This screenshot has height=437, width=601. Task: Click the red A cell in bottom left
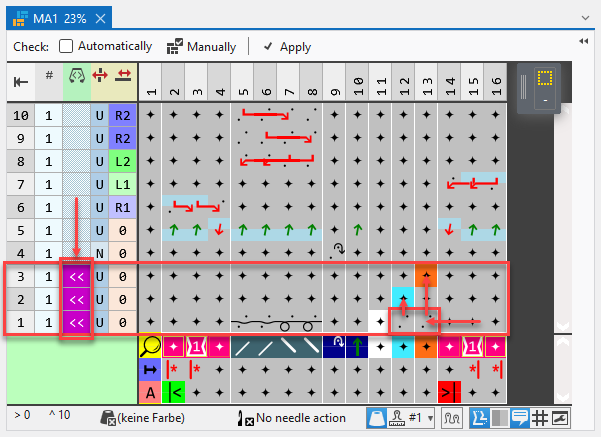(148, 391)
